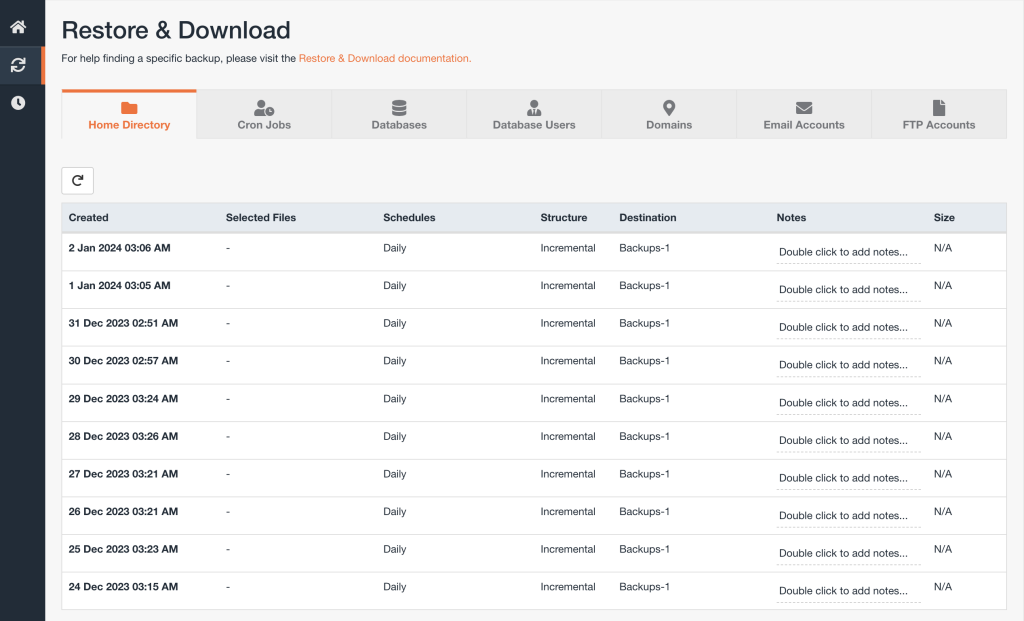1024x621 pixels.
Task: Click the refresh backups list button
Action: click(x=78, y=180)
